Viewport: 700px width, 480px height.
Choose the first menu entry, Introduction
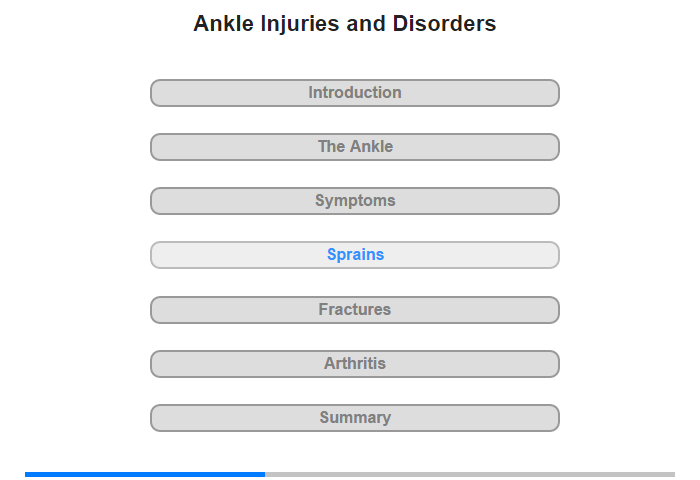pos(355,93)
